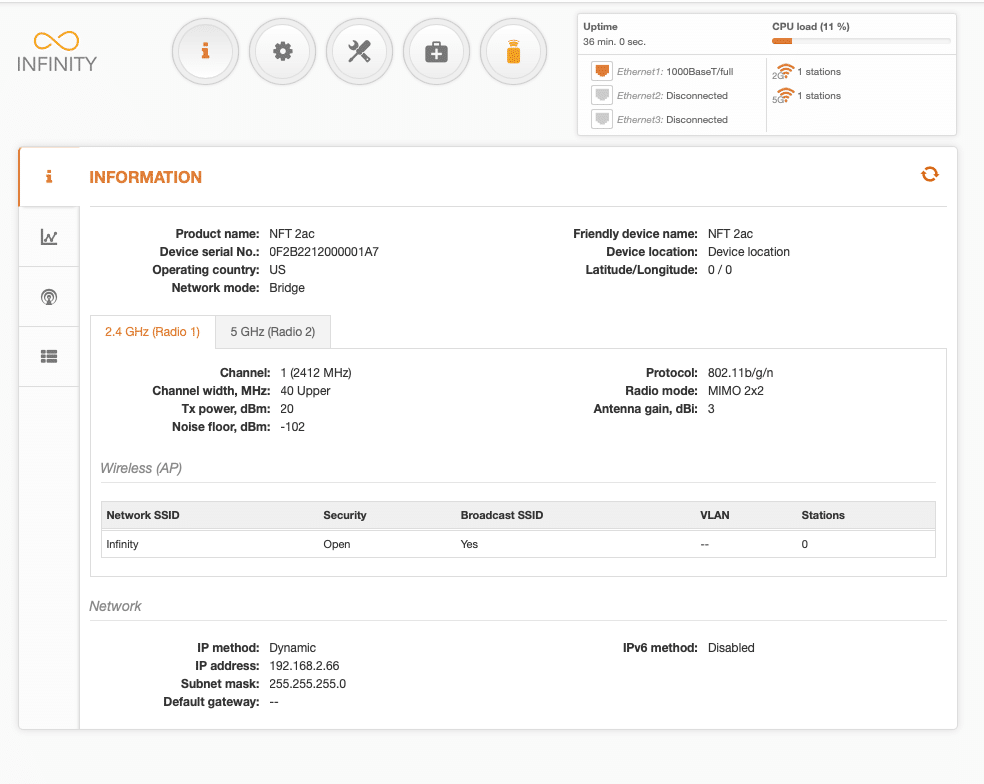
Task: Click the Ethernet2 port icon
Action: pos(602,95)
